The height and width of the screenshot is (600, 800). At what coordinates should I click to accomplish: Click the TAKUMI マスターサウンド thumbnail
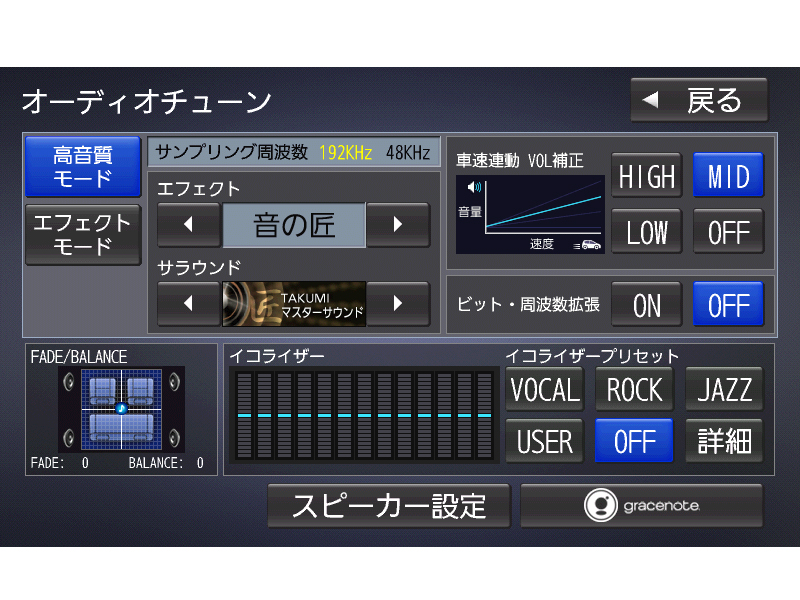point(294,304)
